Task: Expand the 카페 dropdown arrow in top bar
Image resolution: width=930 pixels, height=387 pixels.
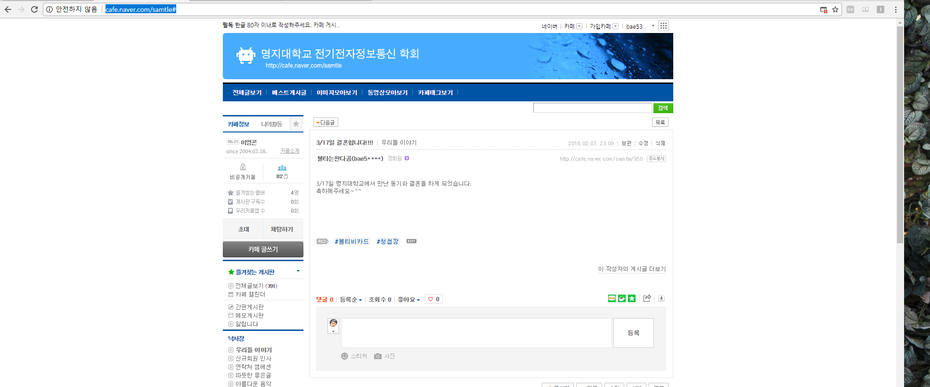Action: click(579, 26)
